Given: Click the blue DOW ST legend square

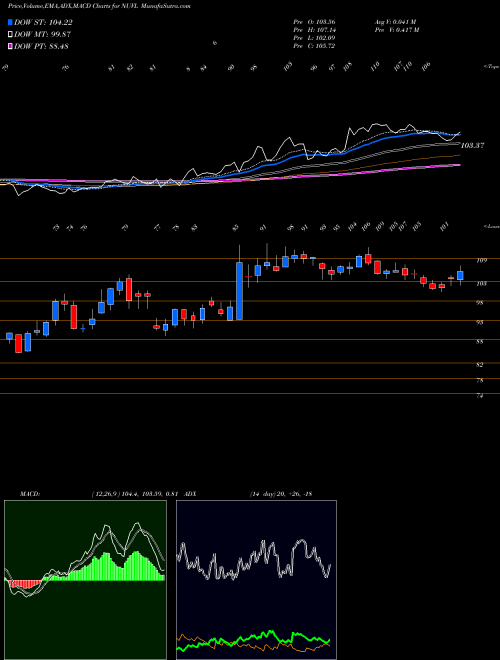Looking at the screenshot, I should point(10,23).
